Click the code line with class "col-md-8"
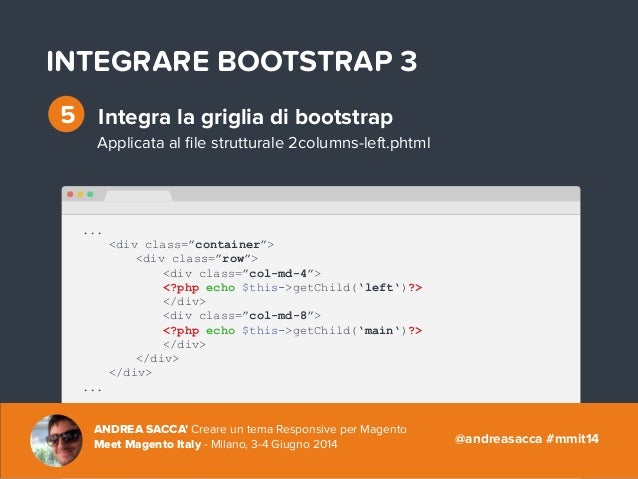Viewport: 638px width, 479px height. [x=242, y=316]
